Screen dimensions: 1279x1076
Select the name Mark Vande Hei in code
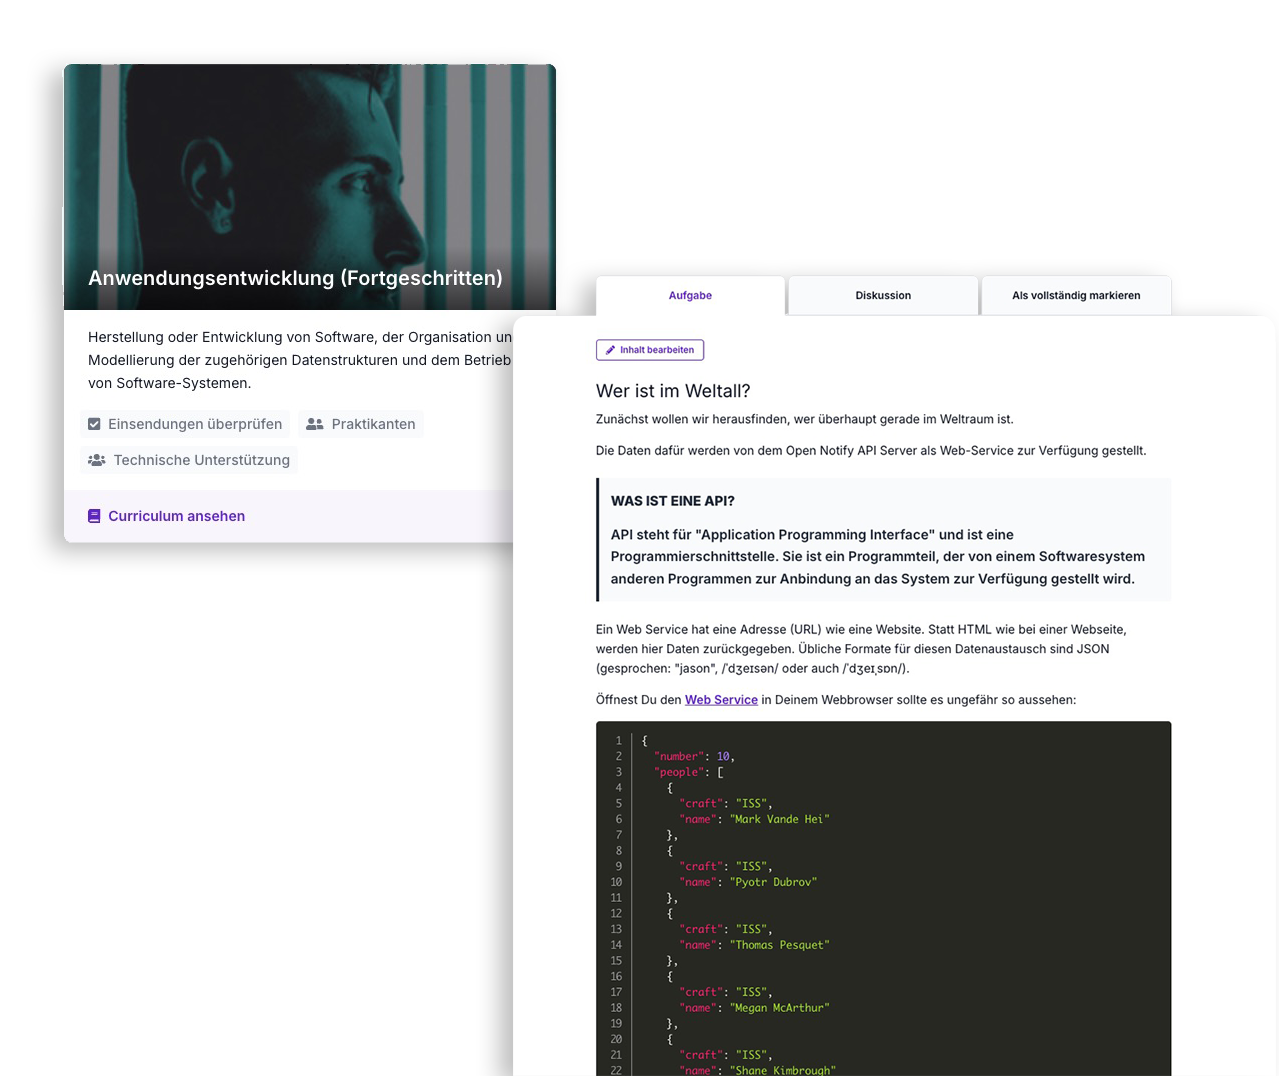(x=781, y=819)
